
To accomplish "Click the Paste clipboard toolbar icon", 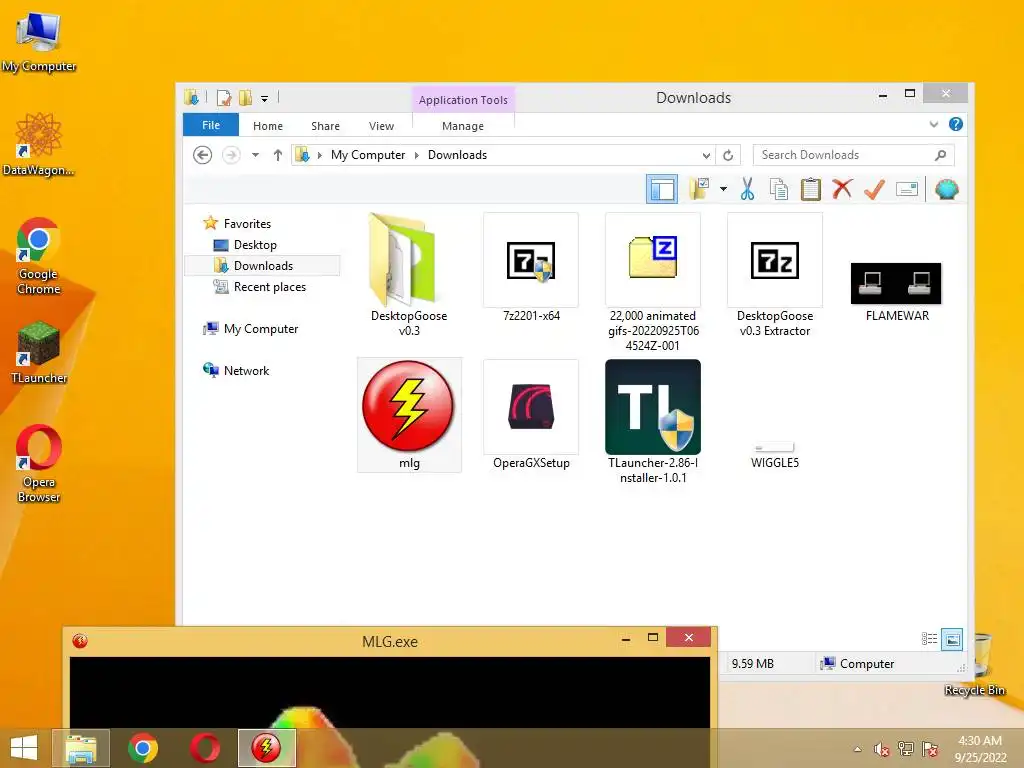I will tap(810, 189).
